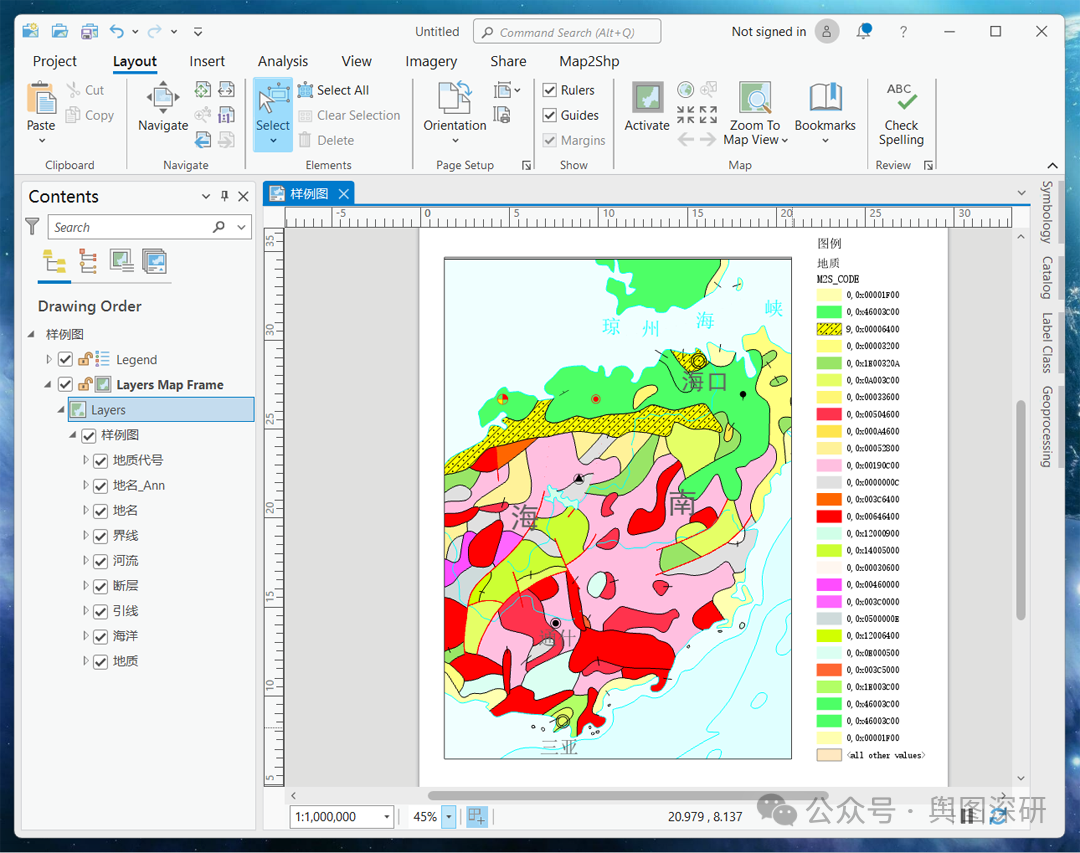
Task: Uncheck the Legend element visibility checkbox
Action: pyautogui.click(x=65, y=359)
